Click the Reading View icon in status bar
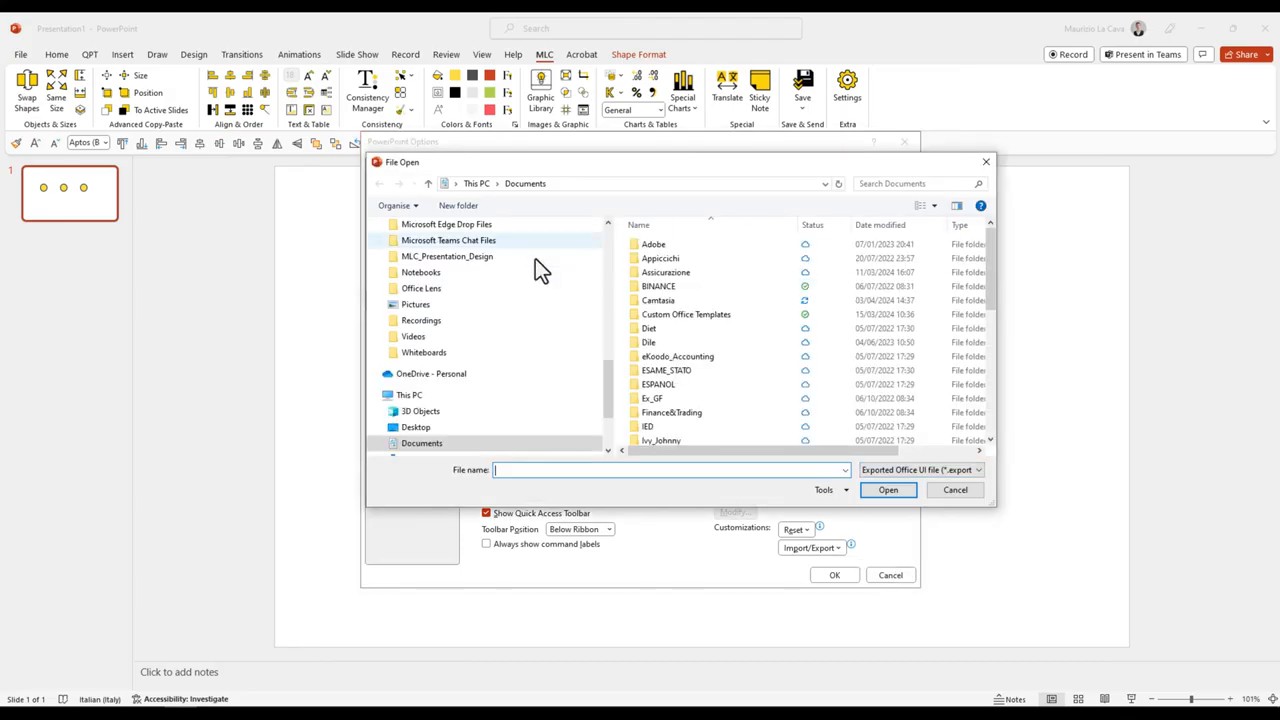The height and width of the screenshot is (720, 1280). (1104, 699)
